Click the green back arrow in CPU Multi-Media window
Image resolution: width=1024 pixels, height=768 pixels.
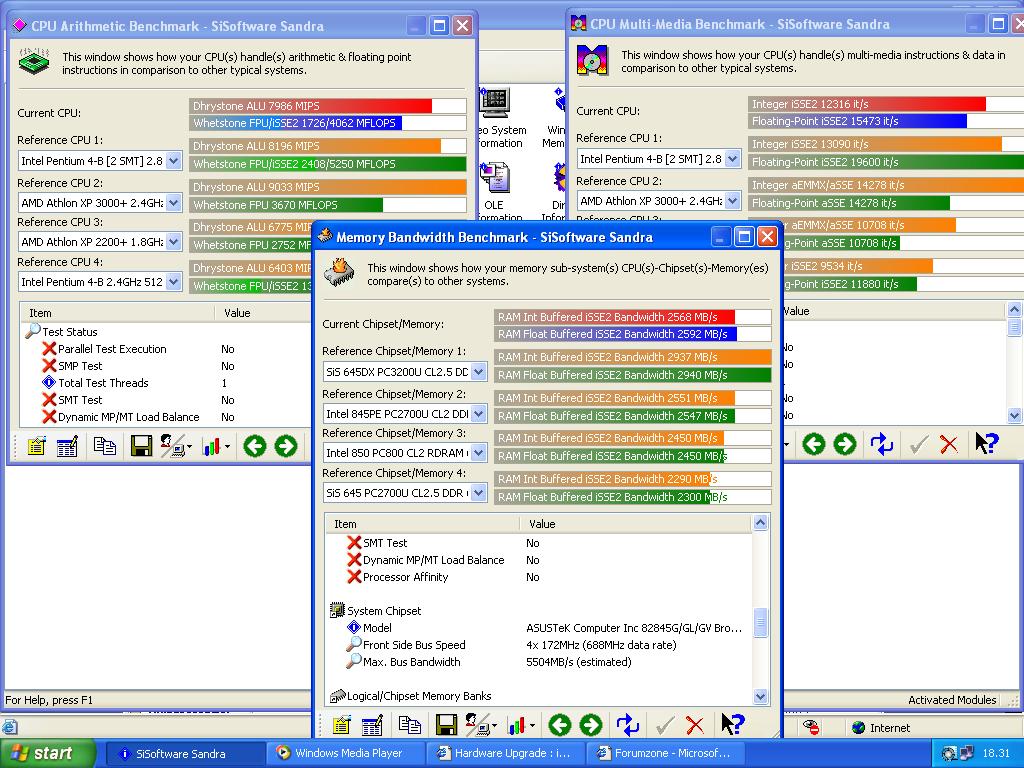point(814,445)
